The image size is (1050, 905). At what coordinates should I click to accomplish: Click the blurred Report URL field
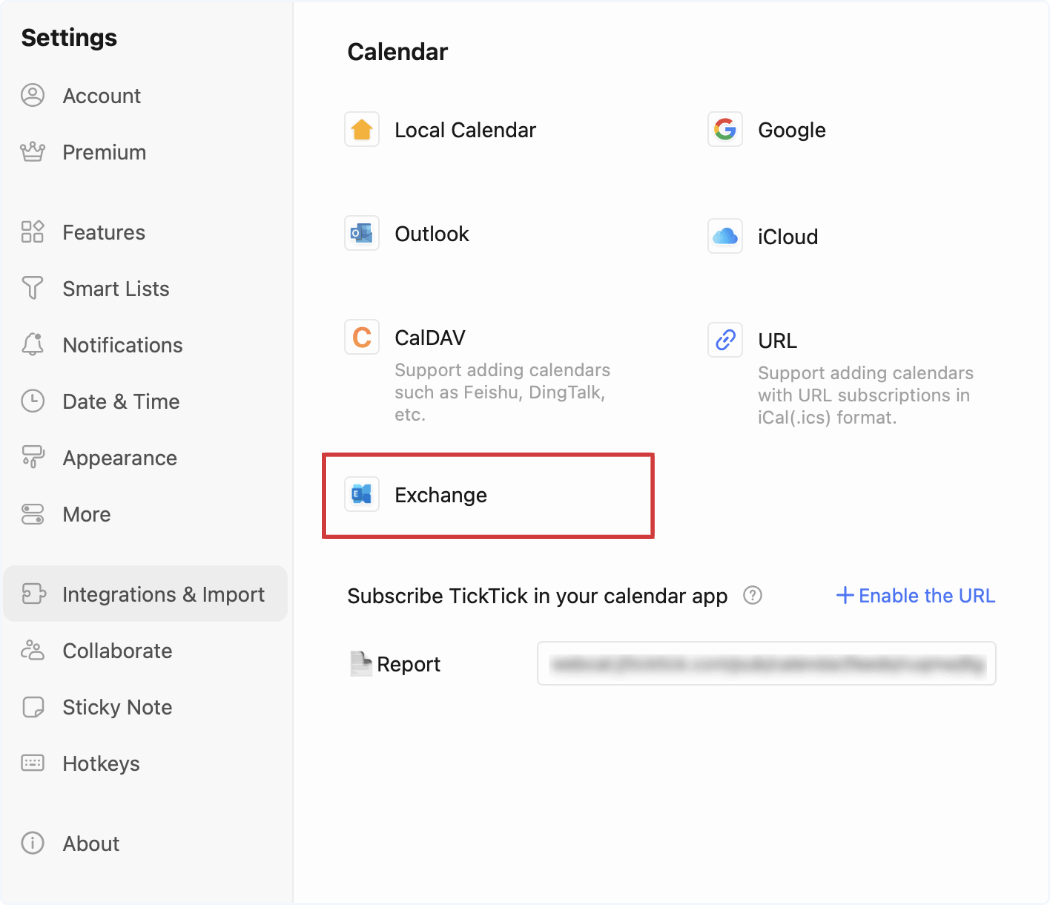pos(767,663)
